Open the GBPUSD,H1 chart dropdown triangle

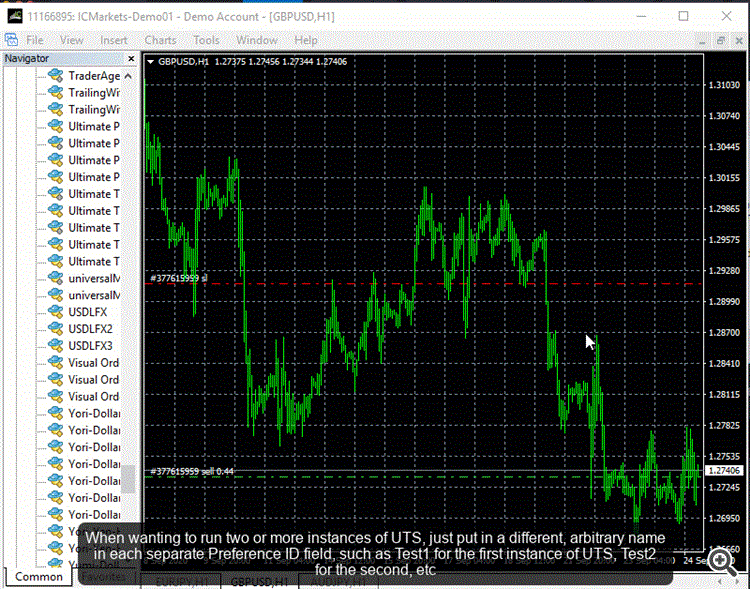151,62
